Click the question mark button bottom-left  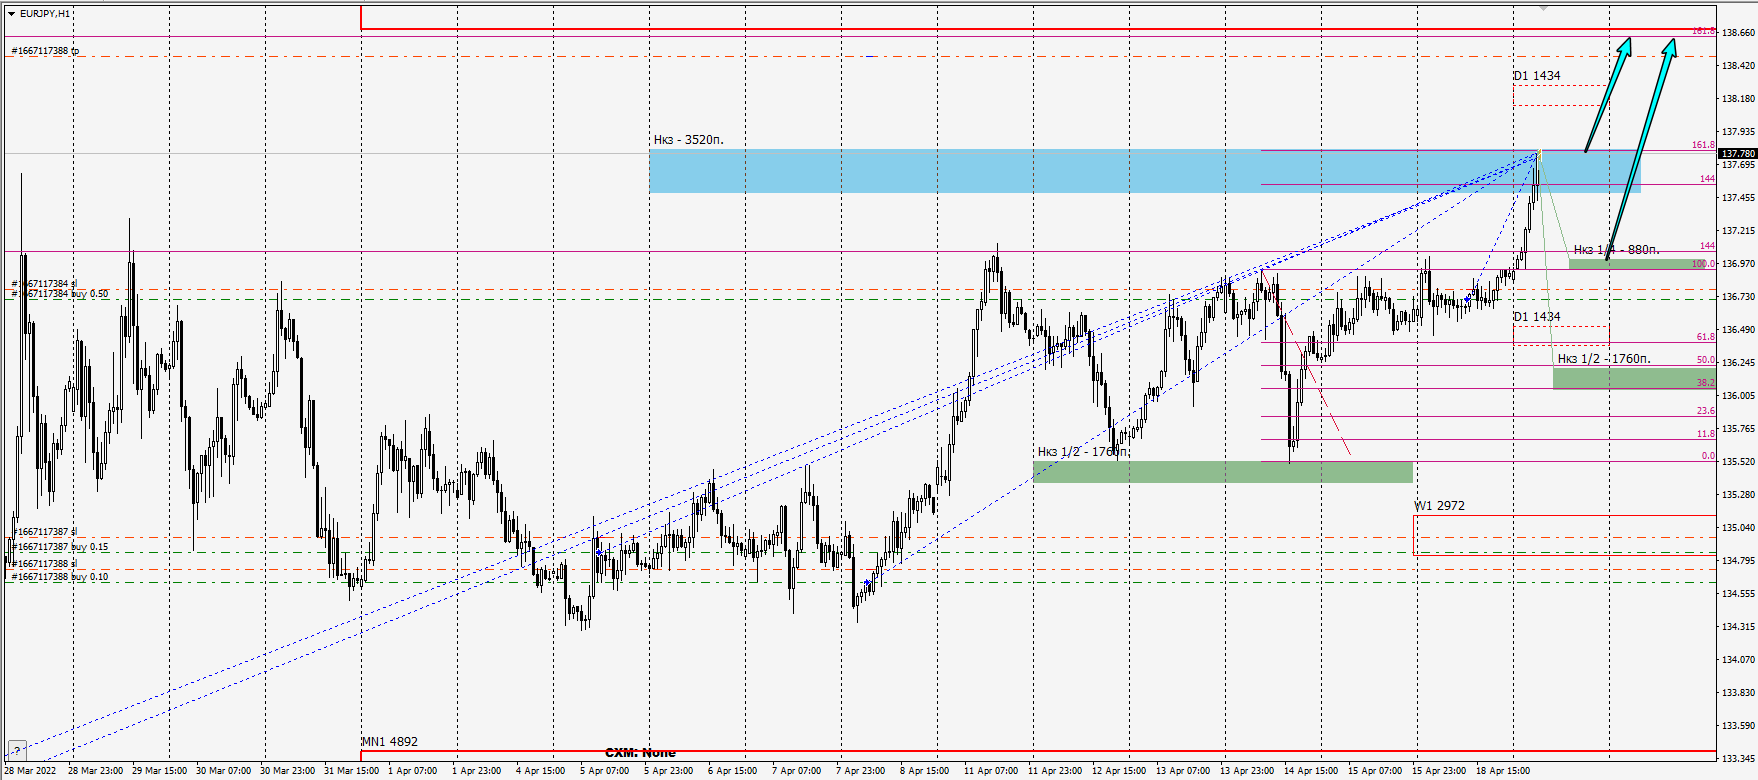tap(16, 751)
